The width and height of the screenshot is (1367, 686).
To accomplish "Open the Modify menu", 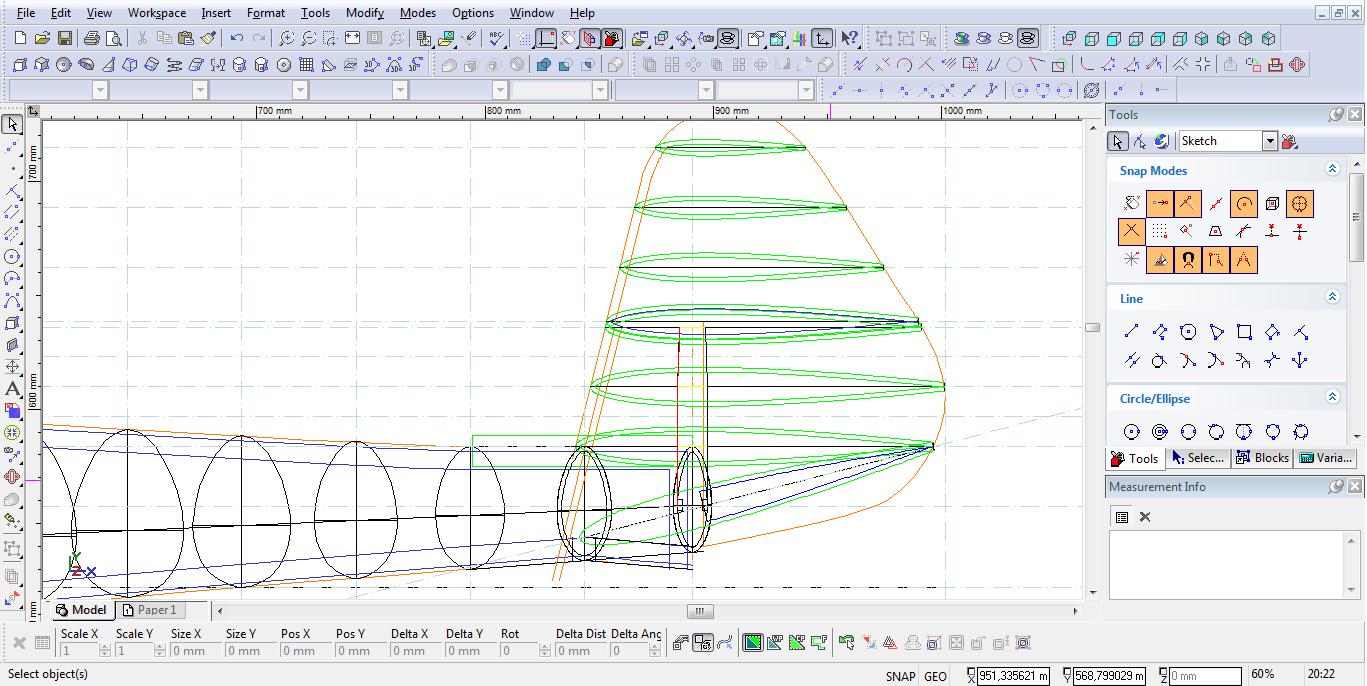I will [x=364, y=13].
